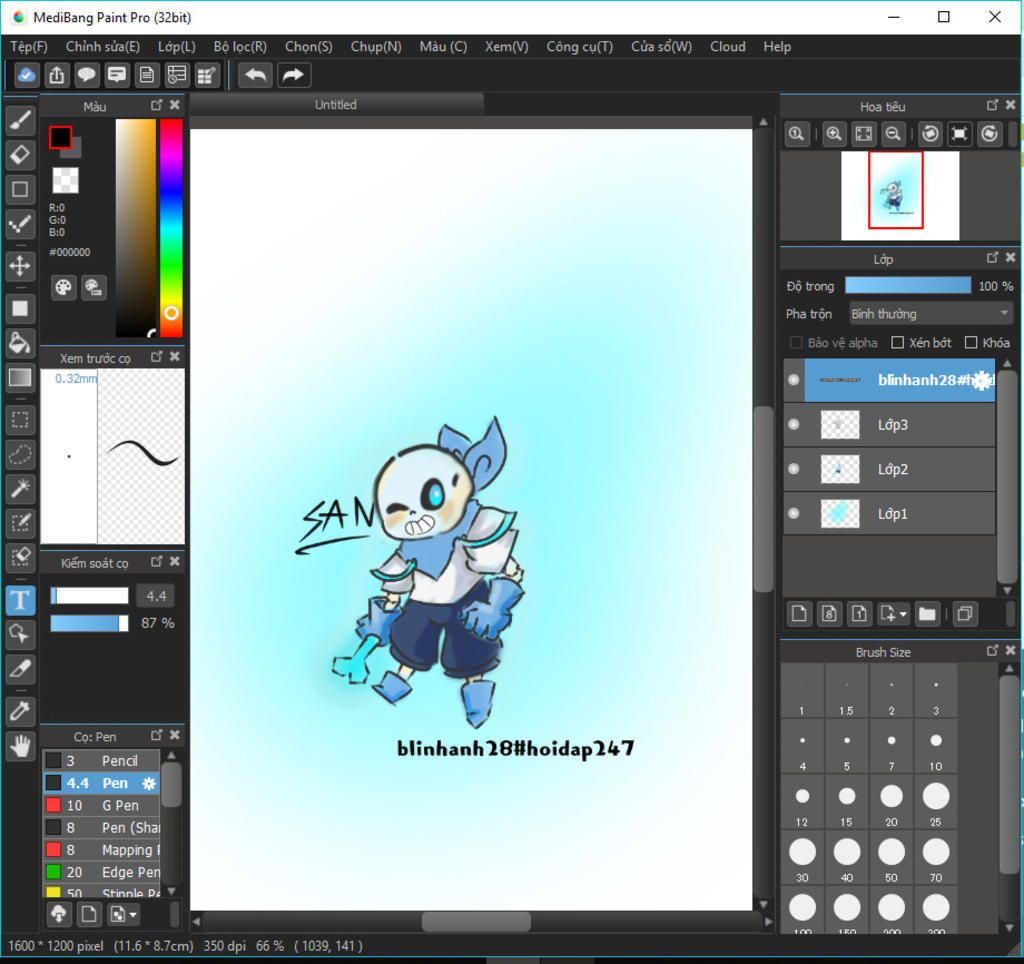Open gear settings for the Pen brush
The width and height of the screenshot is (1024, 964).
150,783
